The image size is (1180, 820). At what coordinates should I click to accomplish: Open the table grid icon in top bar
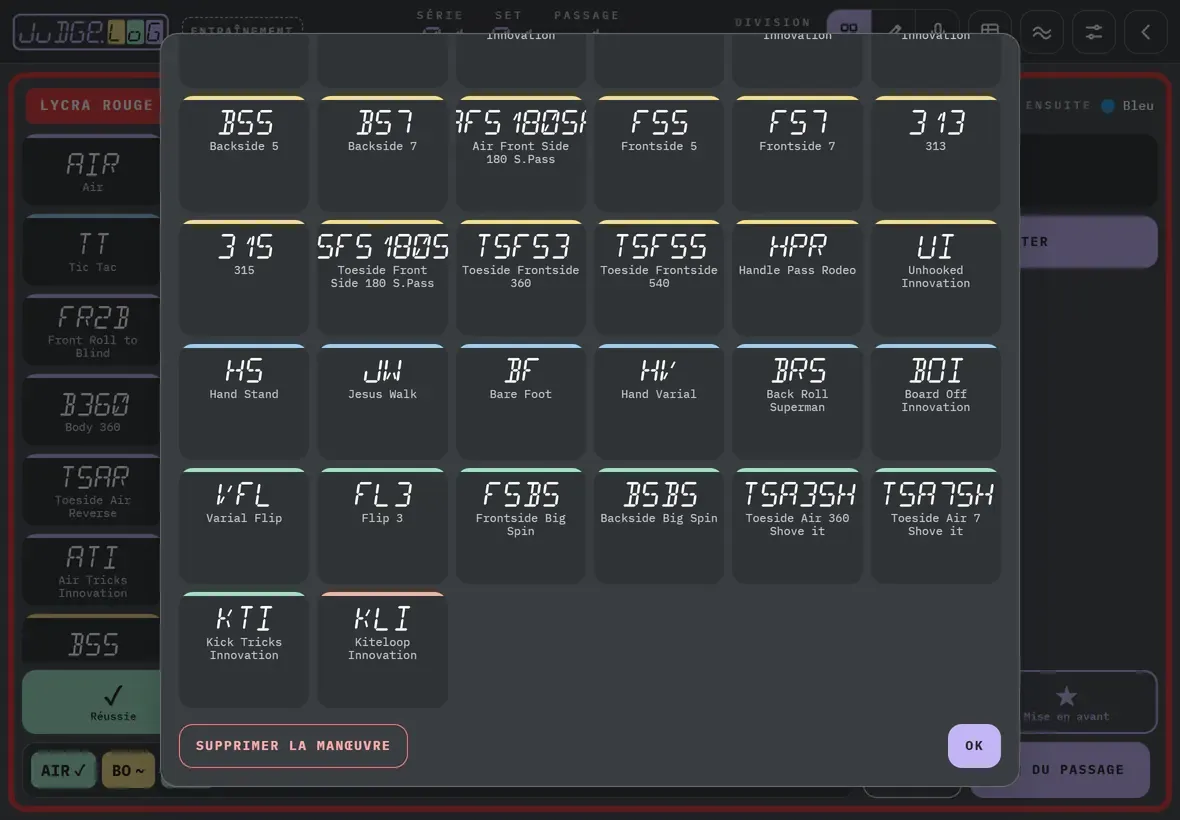tap(990, 32)
